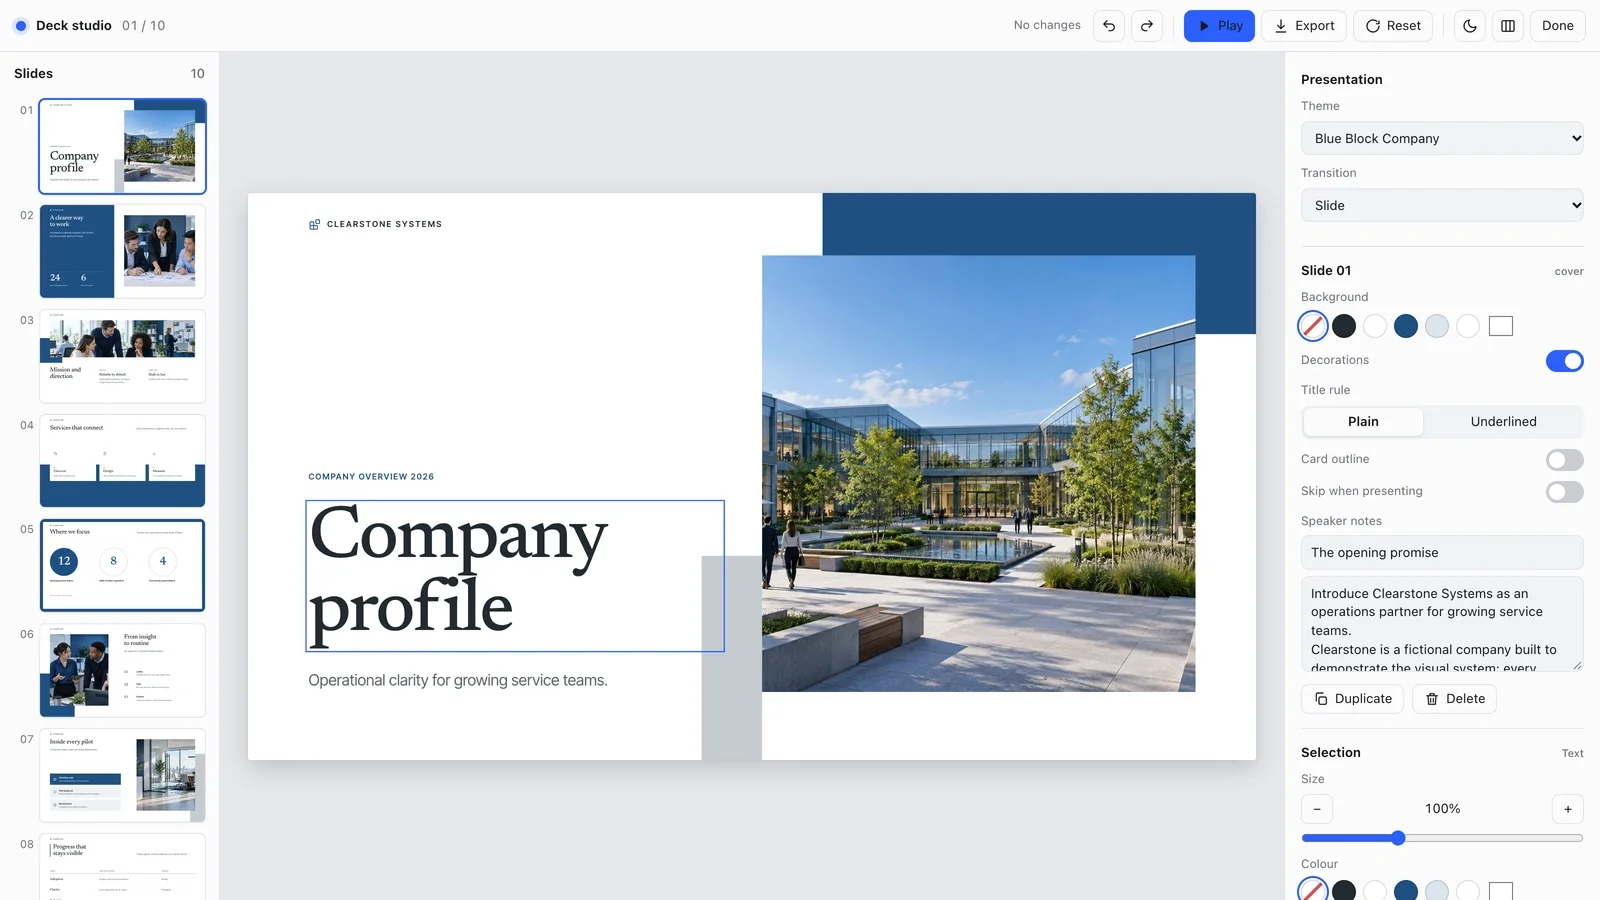Click the speaker notes title field The opening promise

(x=1442, y=553)
